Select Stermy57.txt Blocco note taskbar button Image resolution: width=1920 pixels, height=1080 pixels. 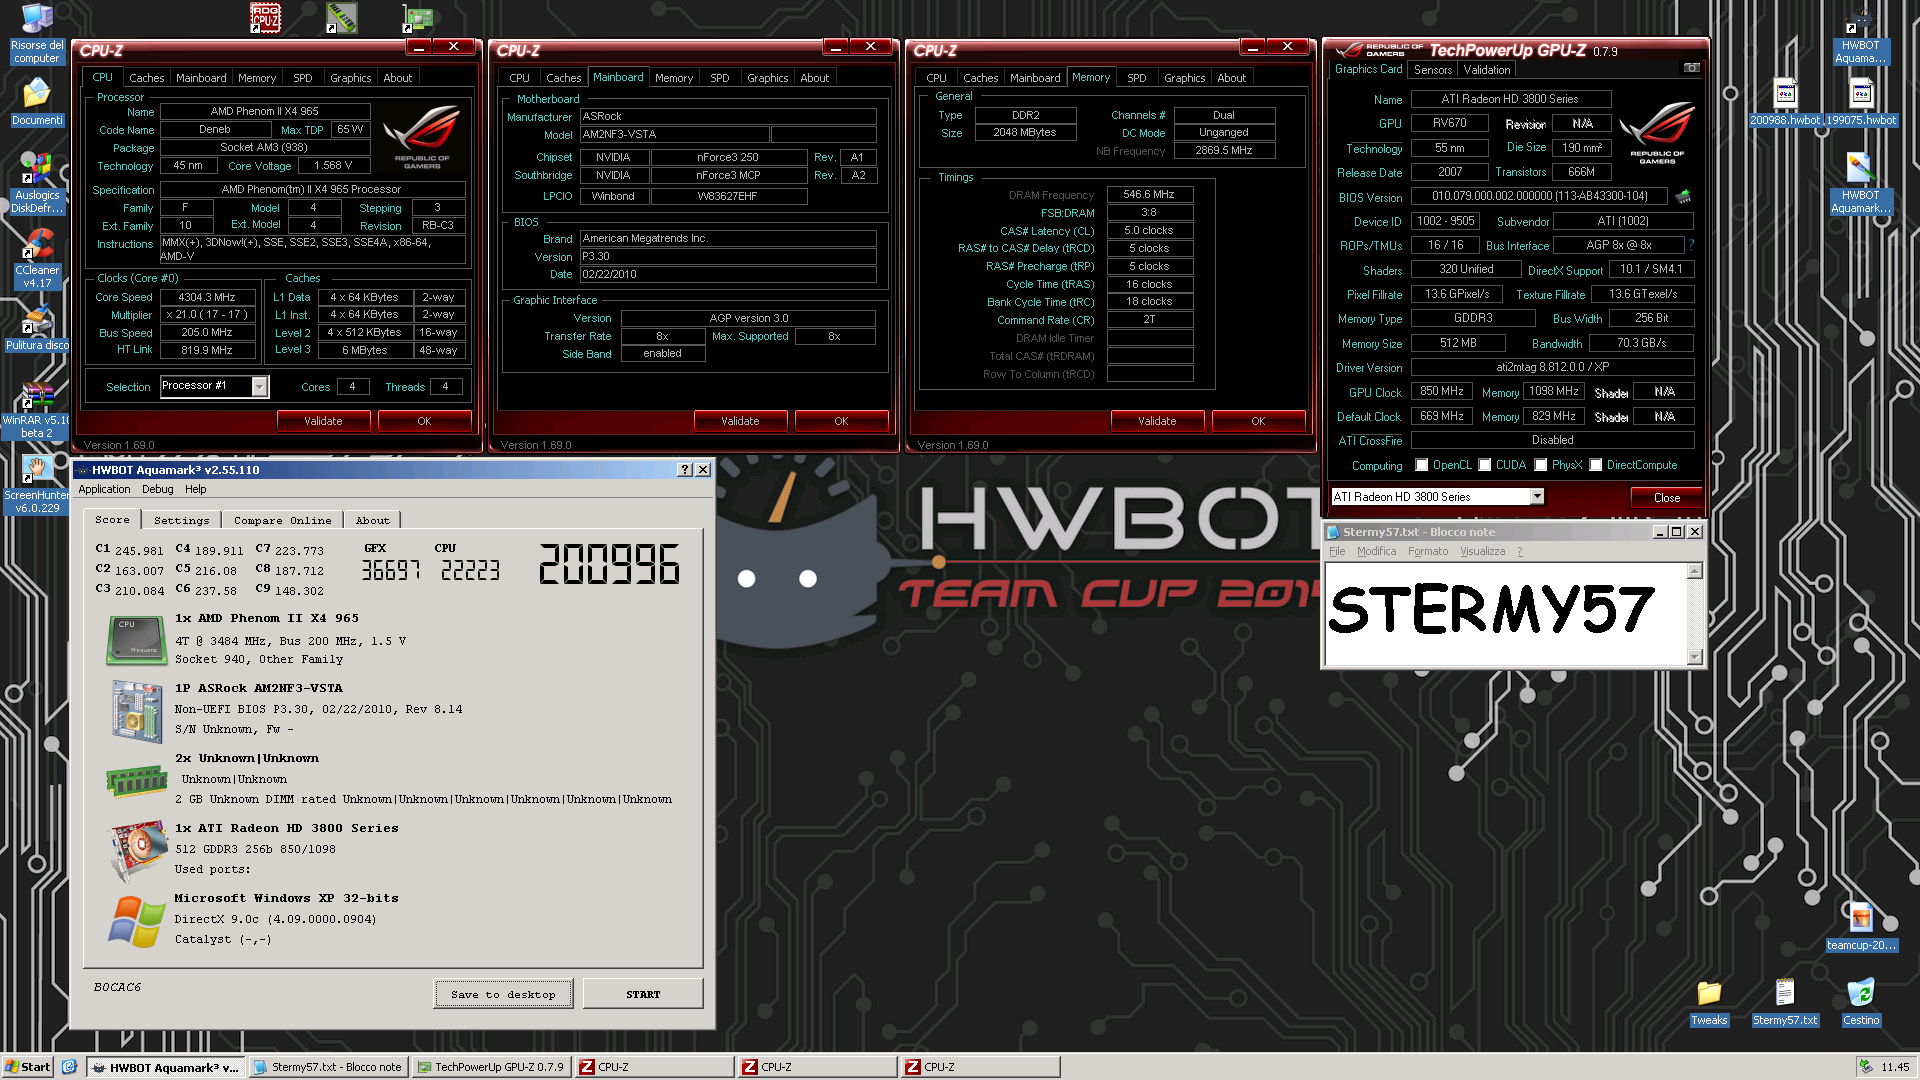coord(327,1067)
